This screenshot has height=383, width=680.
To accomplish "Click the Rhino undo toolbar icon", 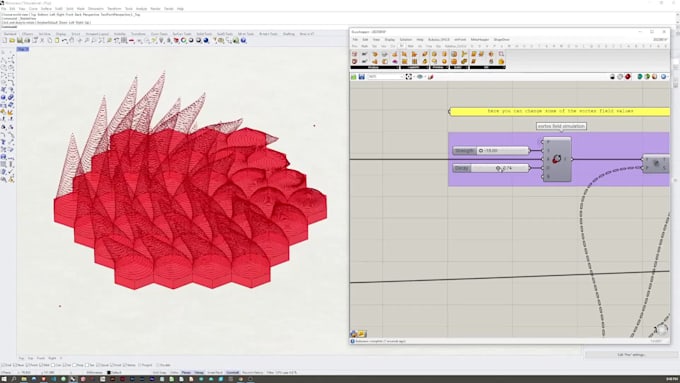I will click(64, 40).
